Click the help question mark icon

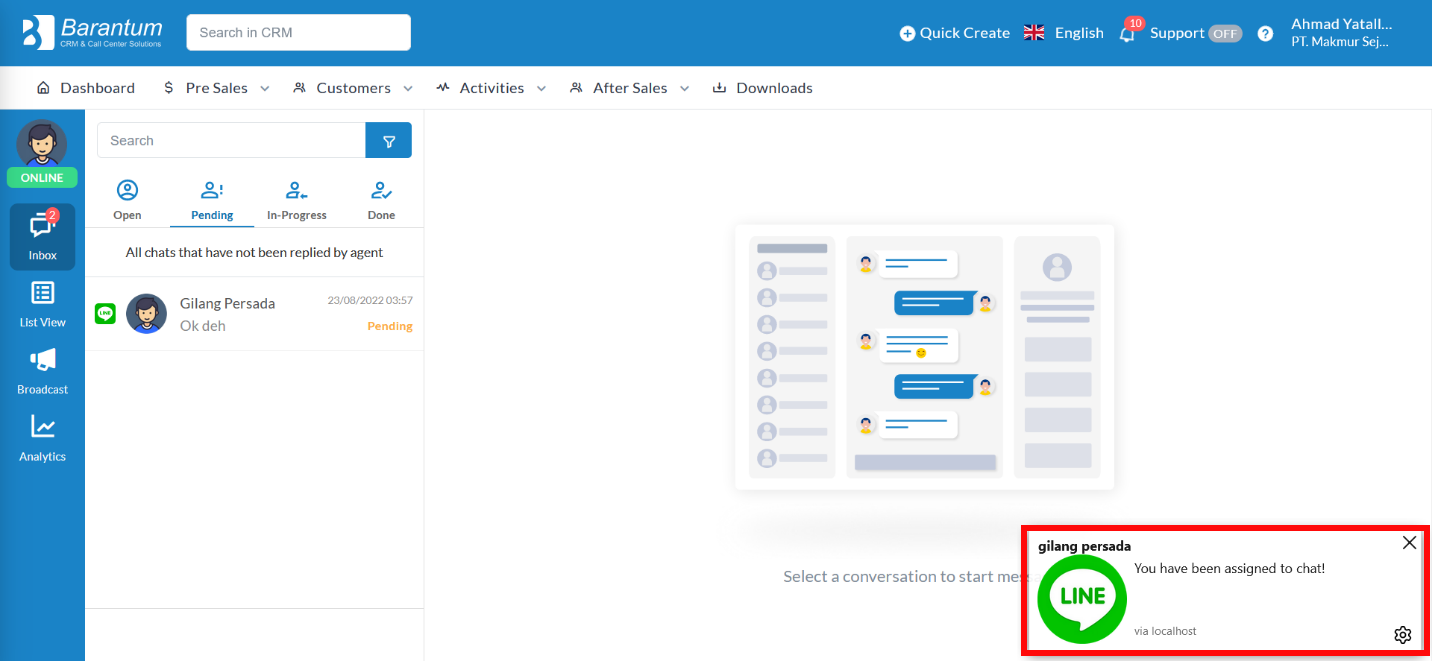(x=1265, y=33)
